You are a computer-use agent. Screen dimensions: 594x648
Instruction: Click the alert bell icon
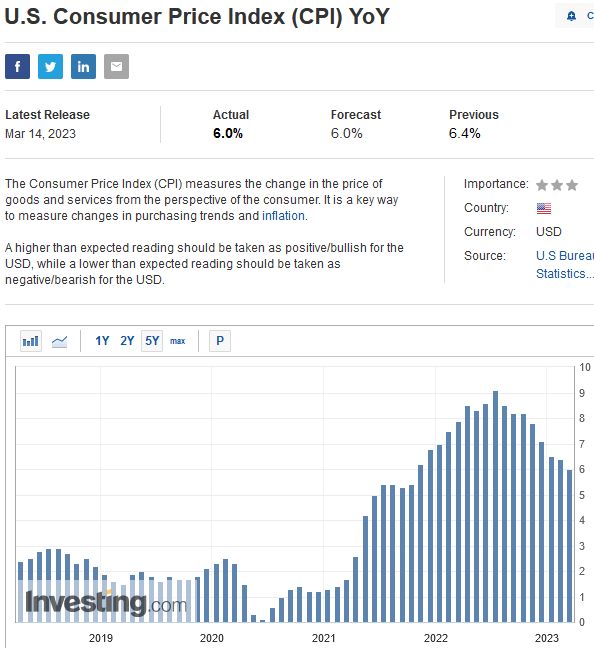point(571,16)
